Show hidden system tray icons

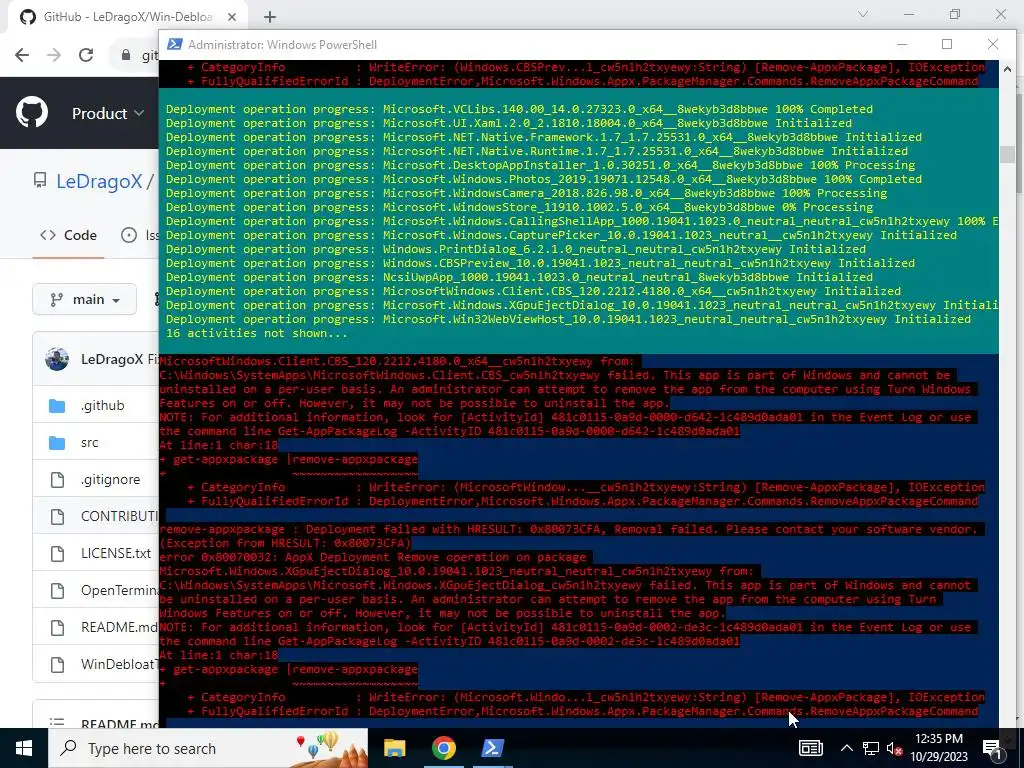coord(846,748)
